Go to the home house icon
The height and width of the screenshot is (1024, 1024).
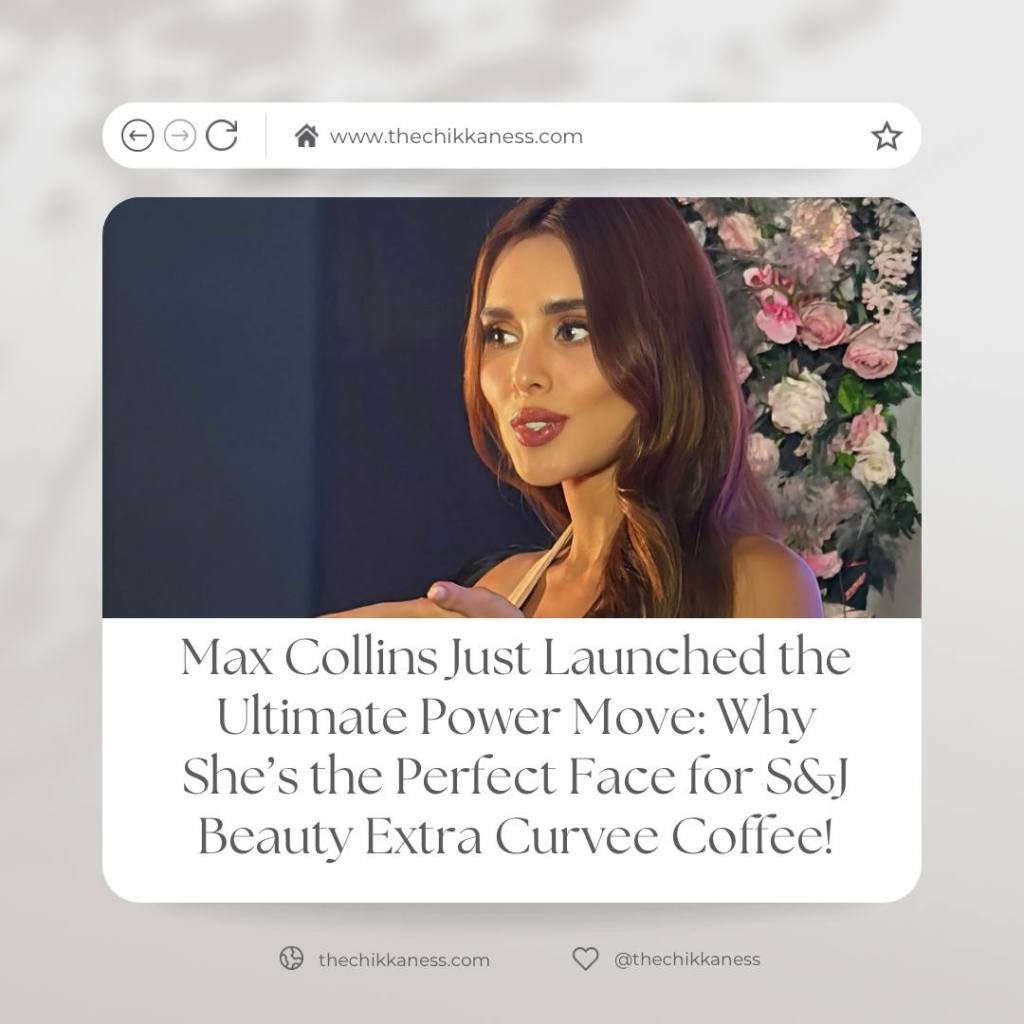click(x=306, y=136)
